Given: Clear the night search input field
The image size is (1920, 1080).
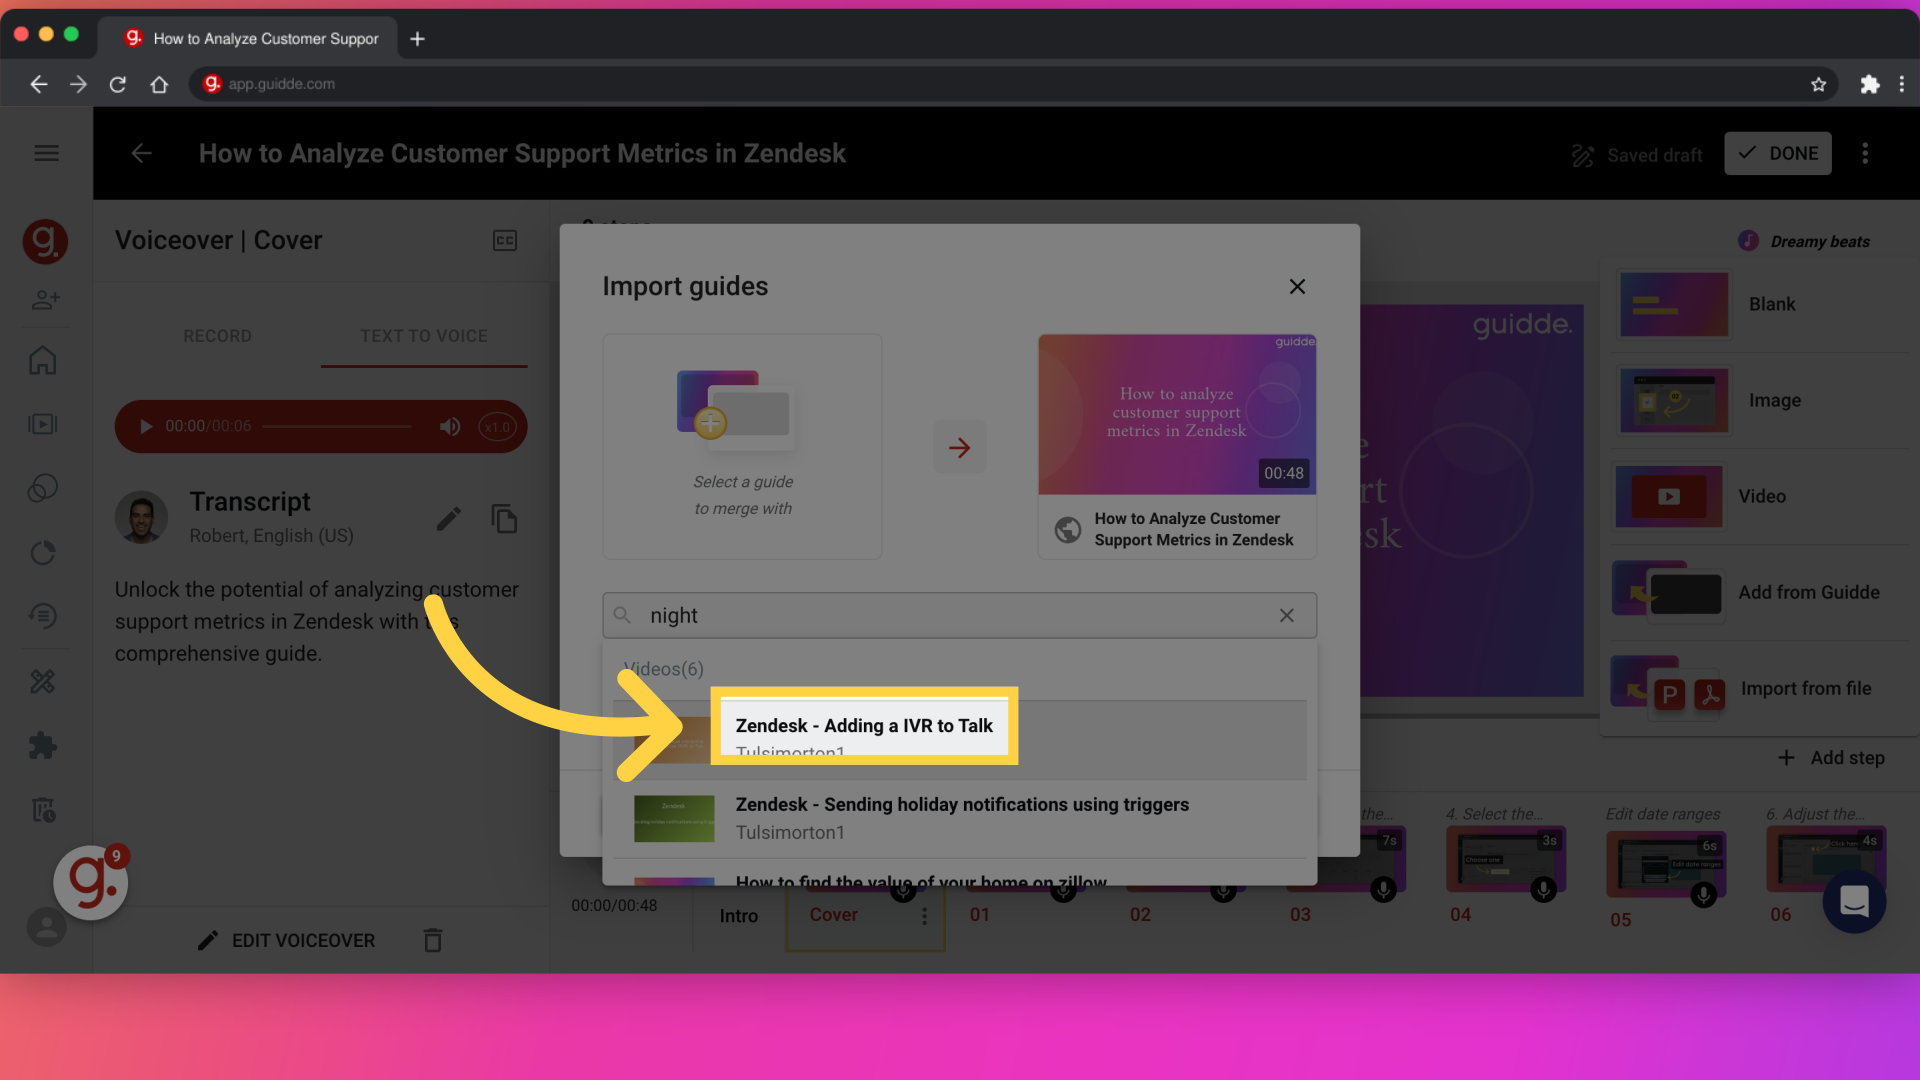Looking at the screenshot, I should pyautogui.click(x=1286, y=615).
